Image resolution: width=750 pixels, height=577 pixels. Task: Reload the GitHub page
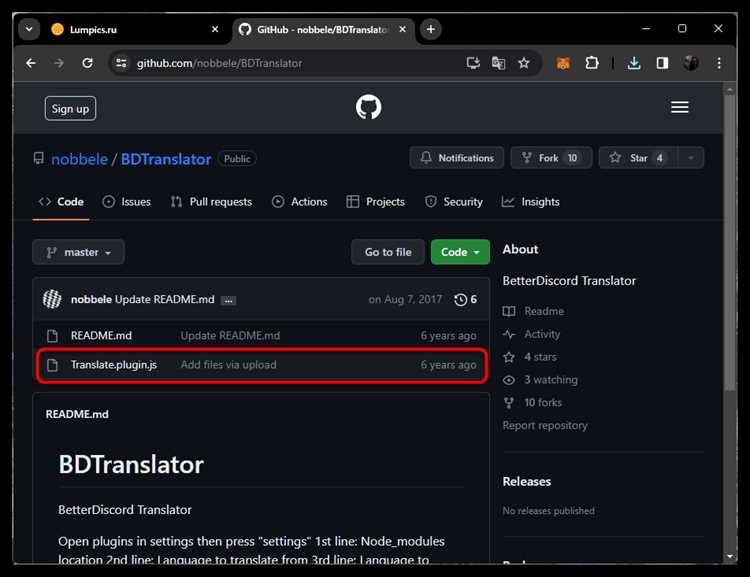(87, 63)
